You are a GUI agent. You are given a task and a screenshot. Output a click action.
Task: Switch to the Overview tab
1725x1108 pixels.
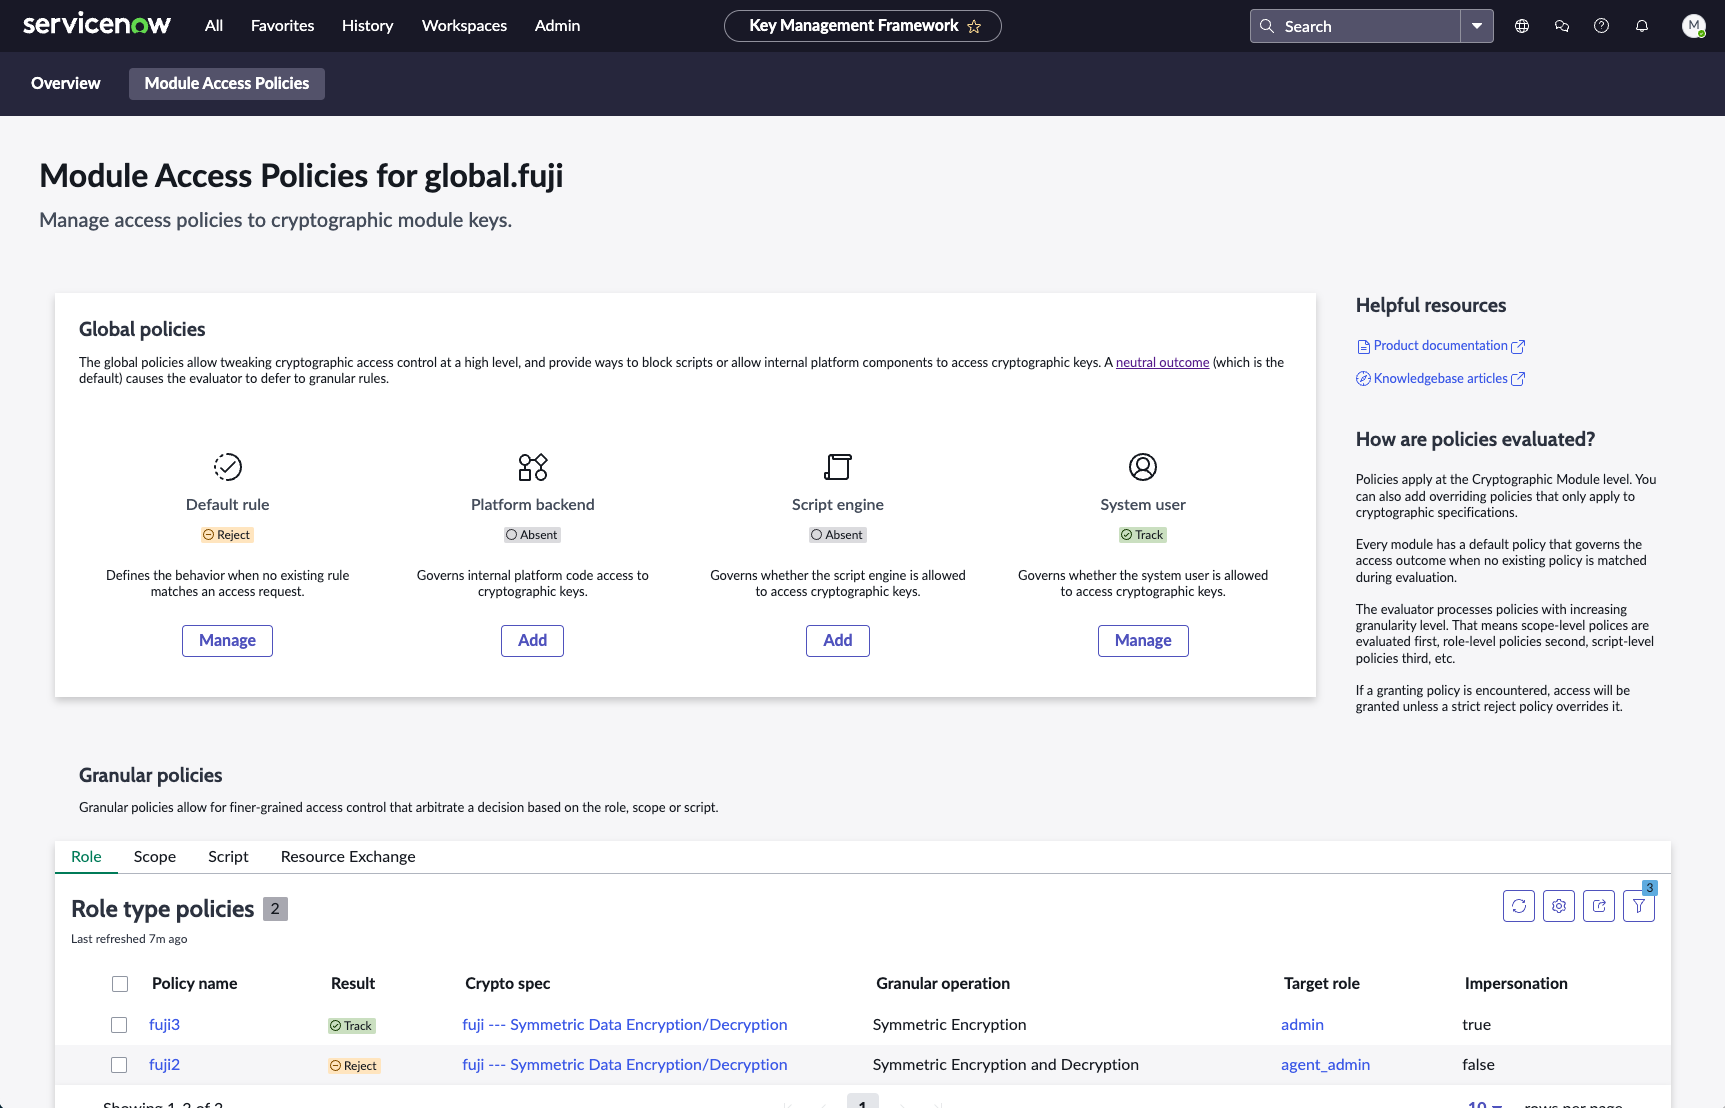pyautogui.click(x=66, y=84)
